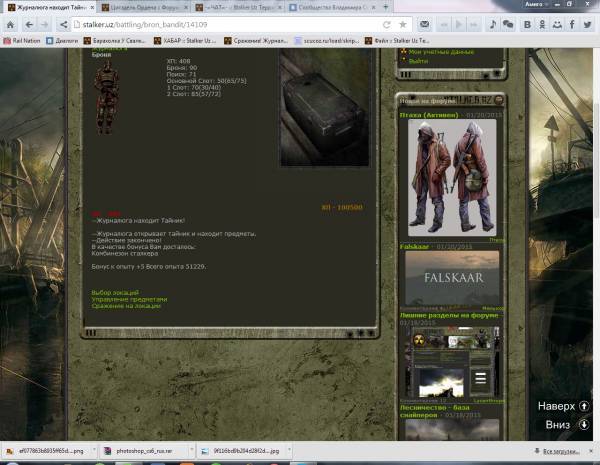Image resolution: width=600 pixels, height=465 pixels.
Task: Click the forum screenshot thumbnail
Action: click(x=453, y=362)
